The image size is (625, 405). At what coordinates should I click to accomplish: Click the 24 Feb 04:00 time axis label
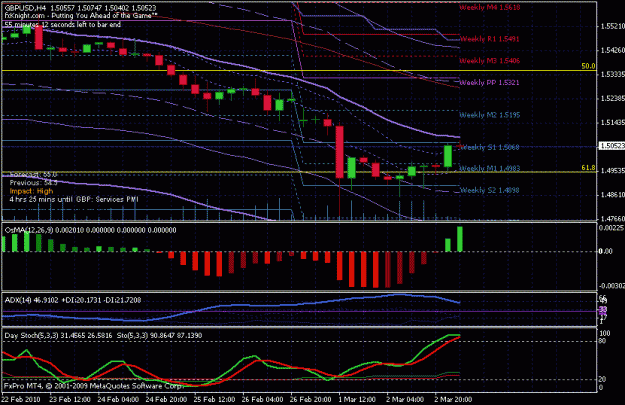(x=118, y=399)
